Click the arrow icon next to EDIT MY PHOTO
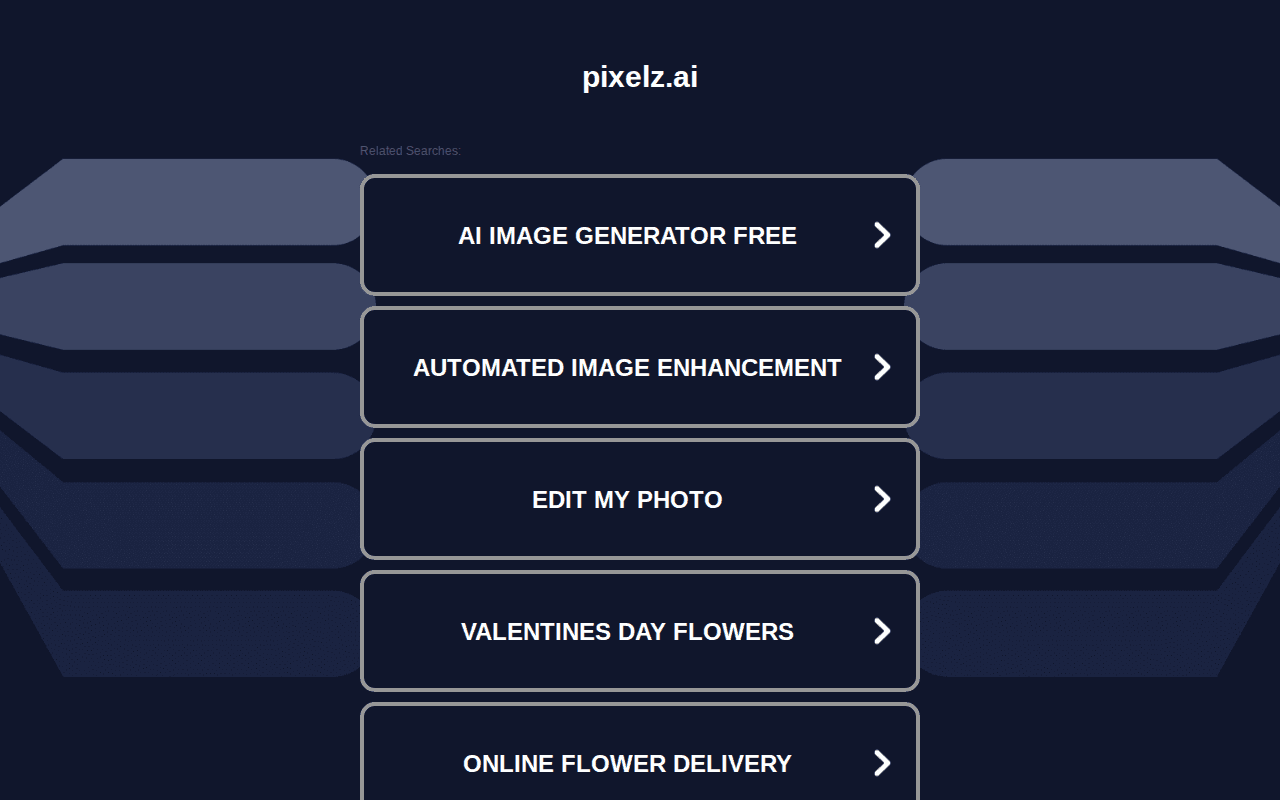Viewport: 1280px width, 800px height. [x=882, y=498]
